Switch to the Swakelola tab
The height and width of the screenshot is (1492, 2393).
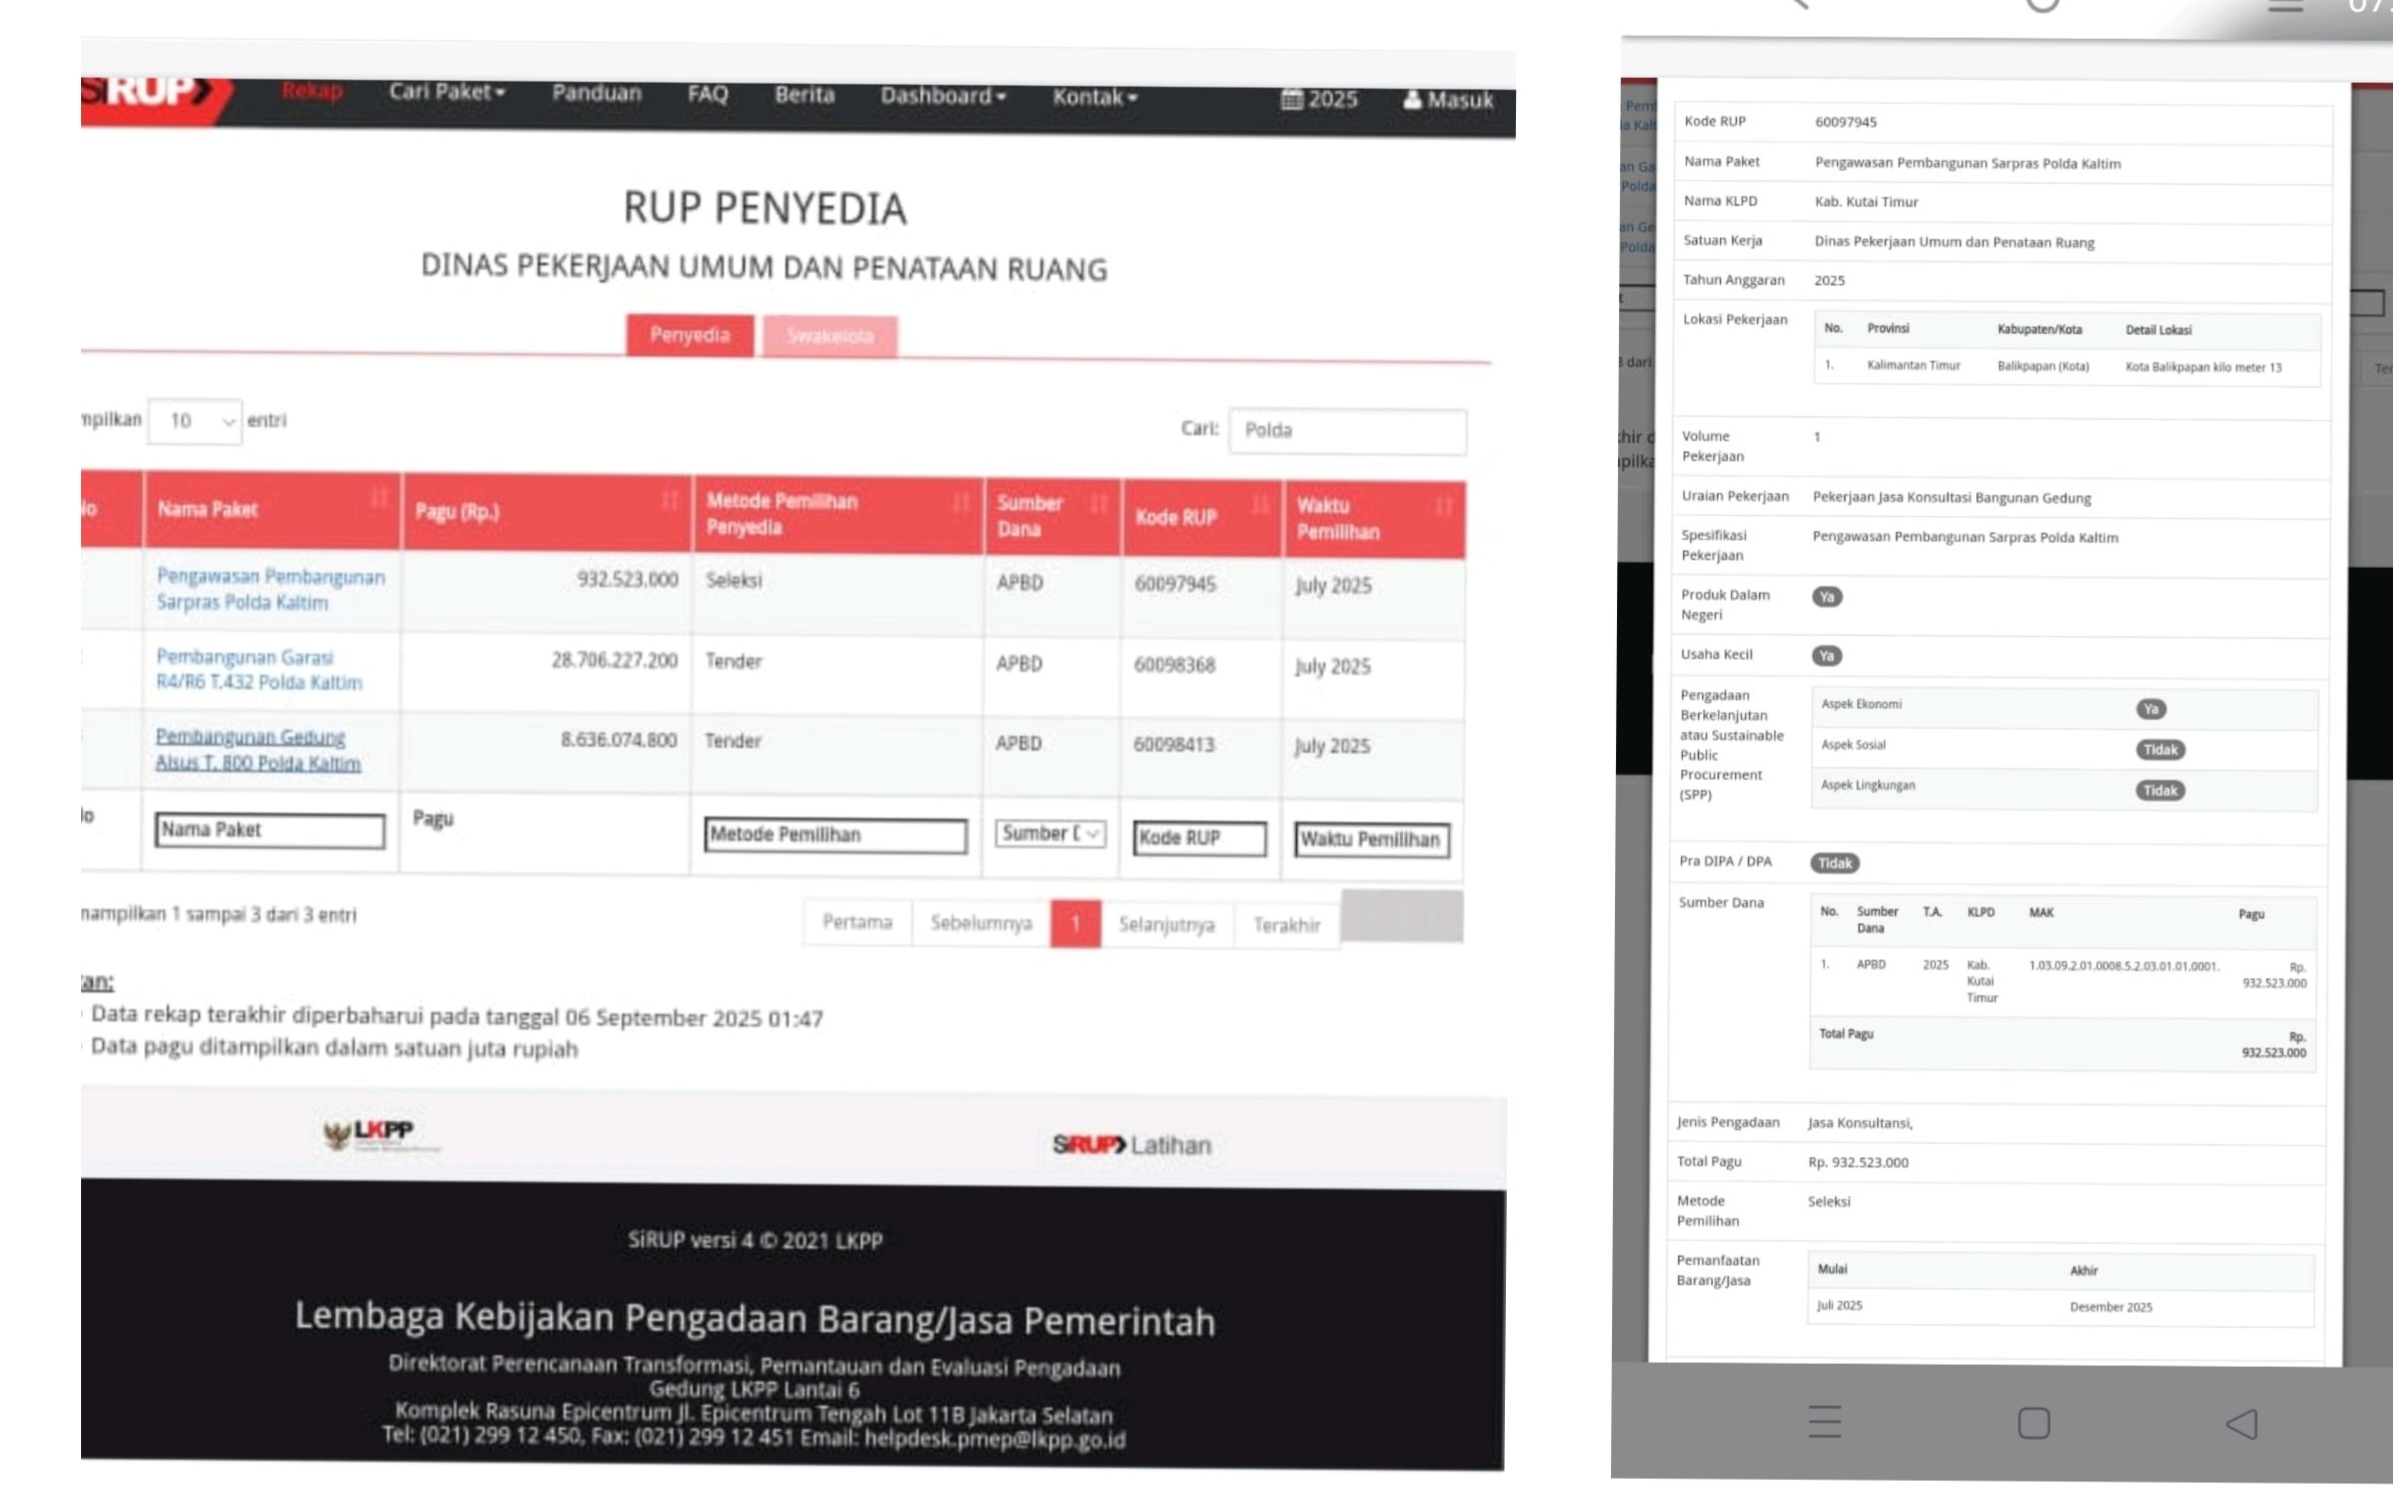(x=830, y=336)
